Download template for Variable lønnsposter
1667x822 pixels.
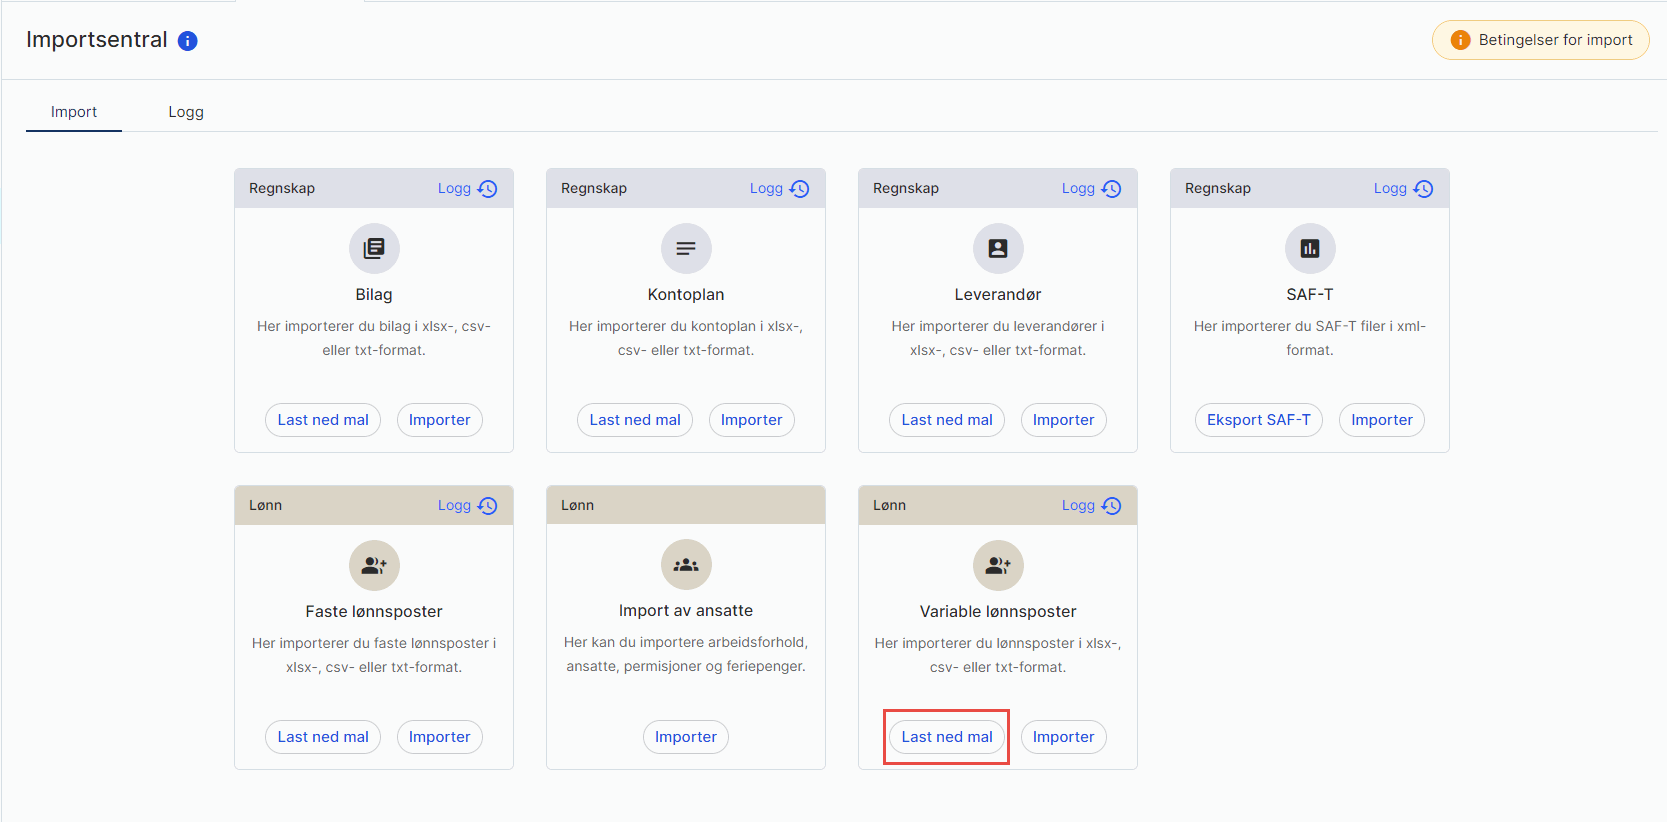pyautogui.click(x=947, y=737)
